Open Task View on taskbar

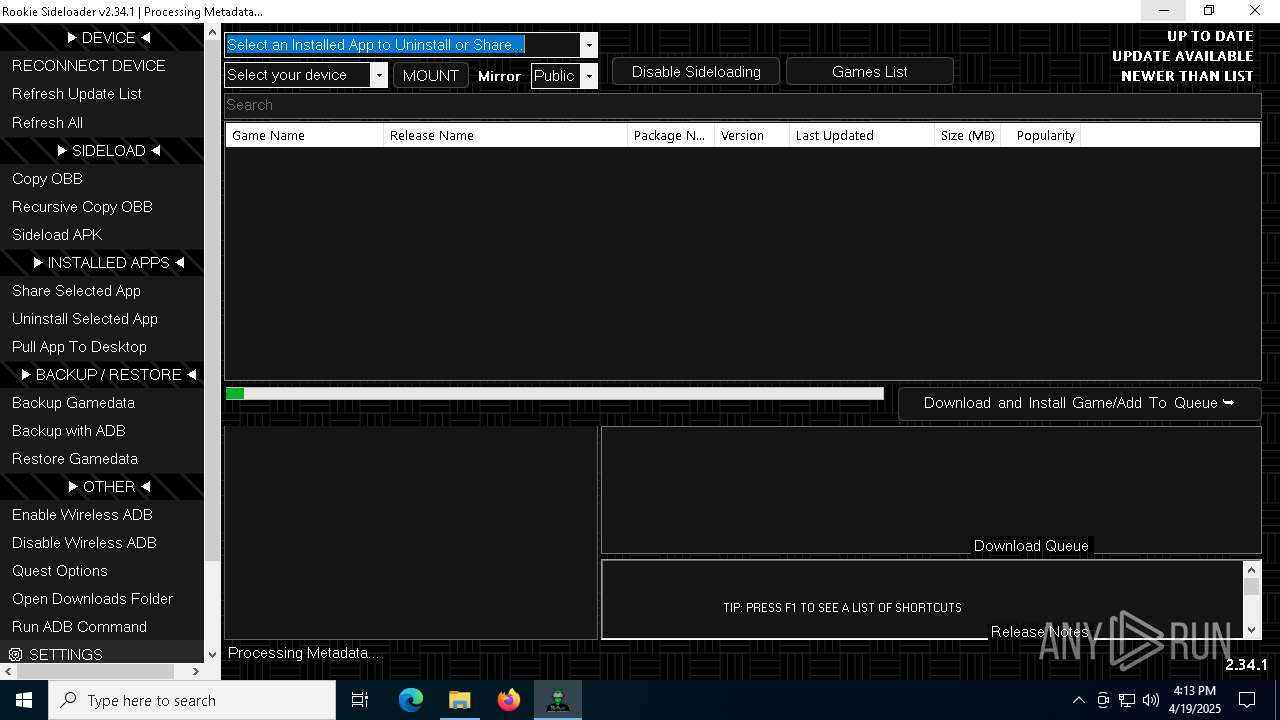tap(360, 700)
